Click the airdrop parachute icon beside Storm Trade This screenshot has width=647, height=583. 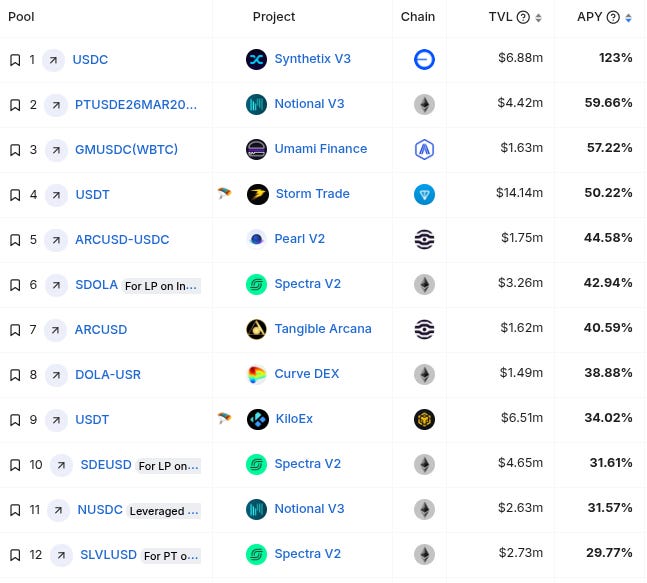tap(224, 193)
